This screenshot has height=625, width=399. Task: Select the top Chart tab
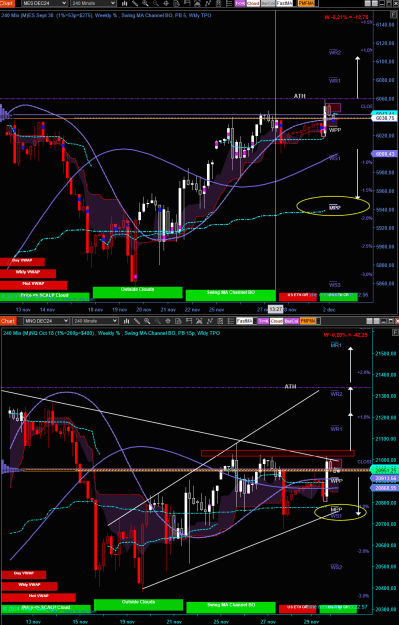[7, 3]
